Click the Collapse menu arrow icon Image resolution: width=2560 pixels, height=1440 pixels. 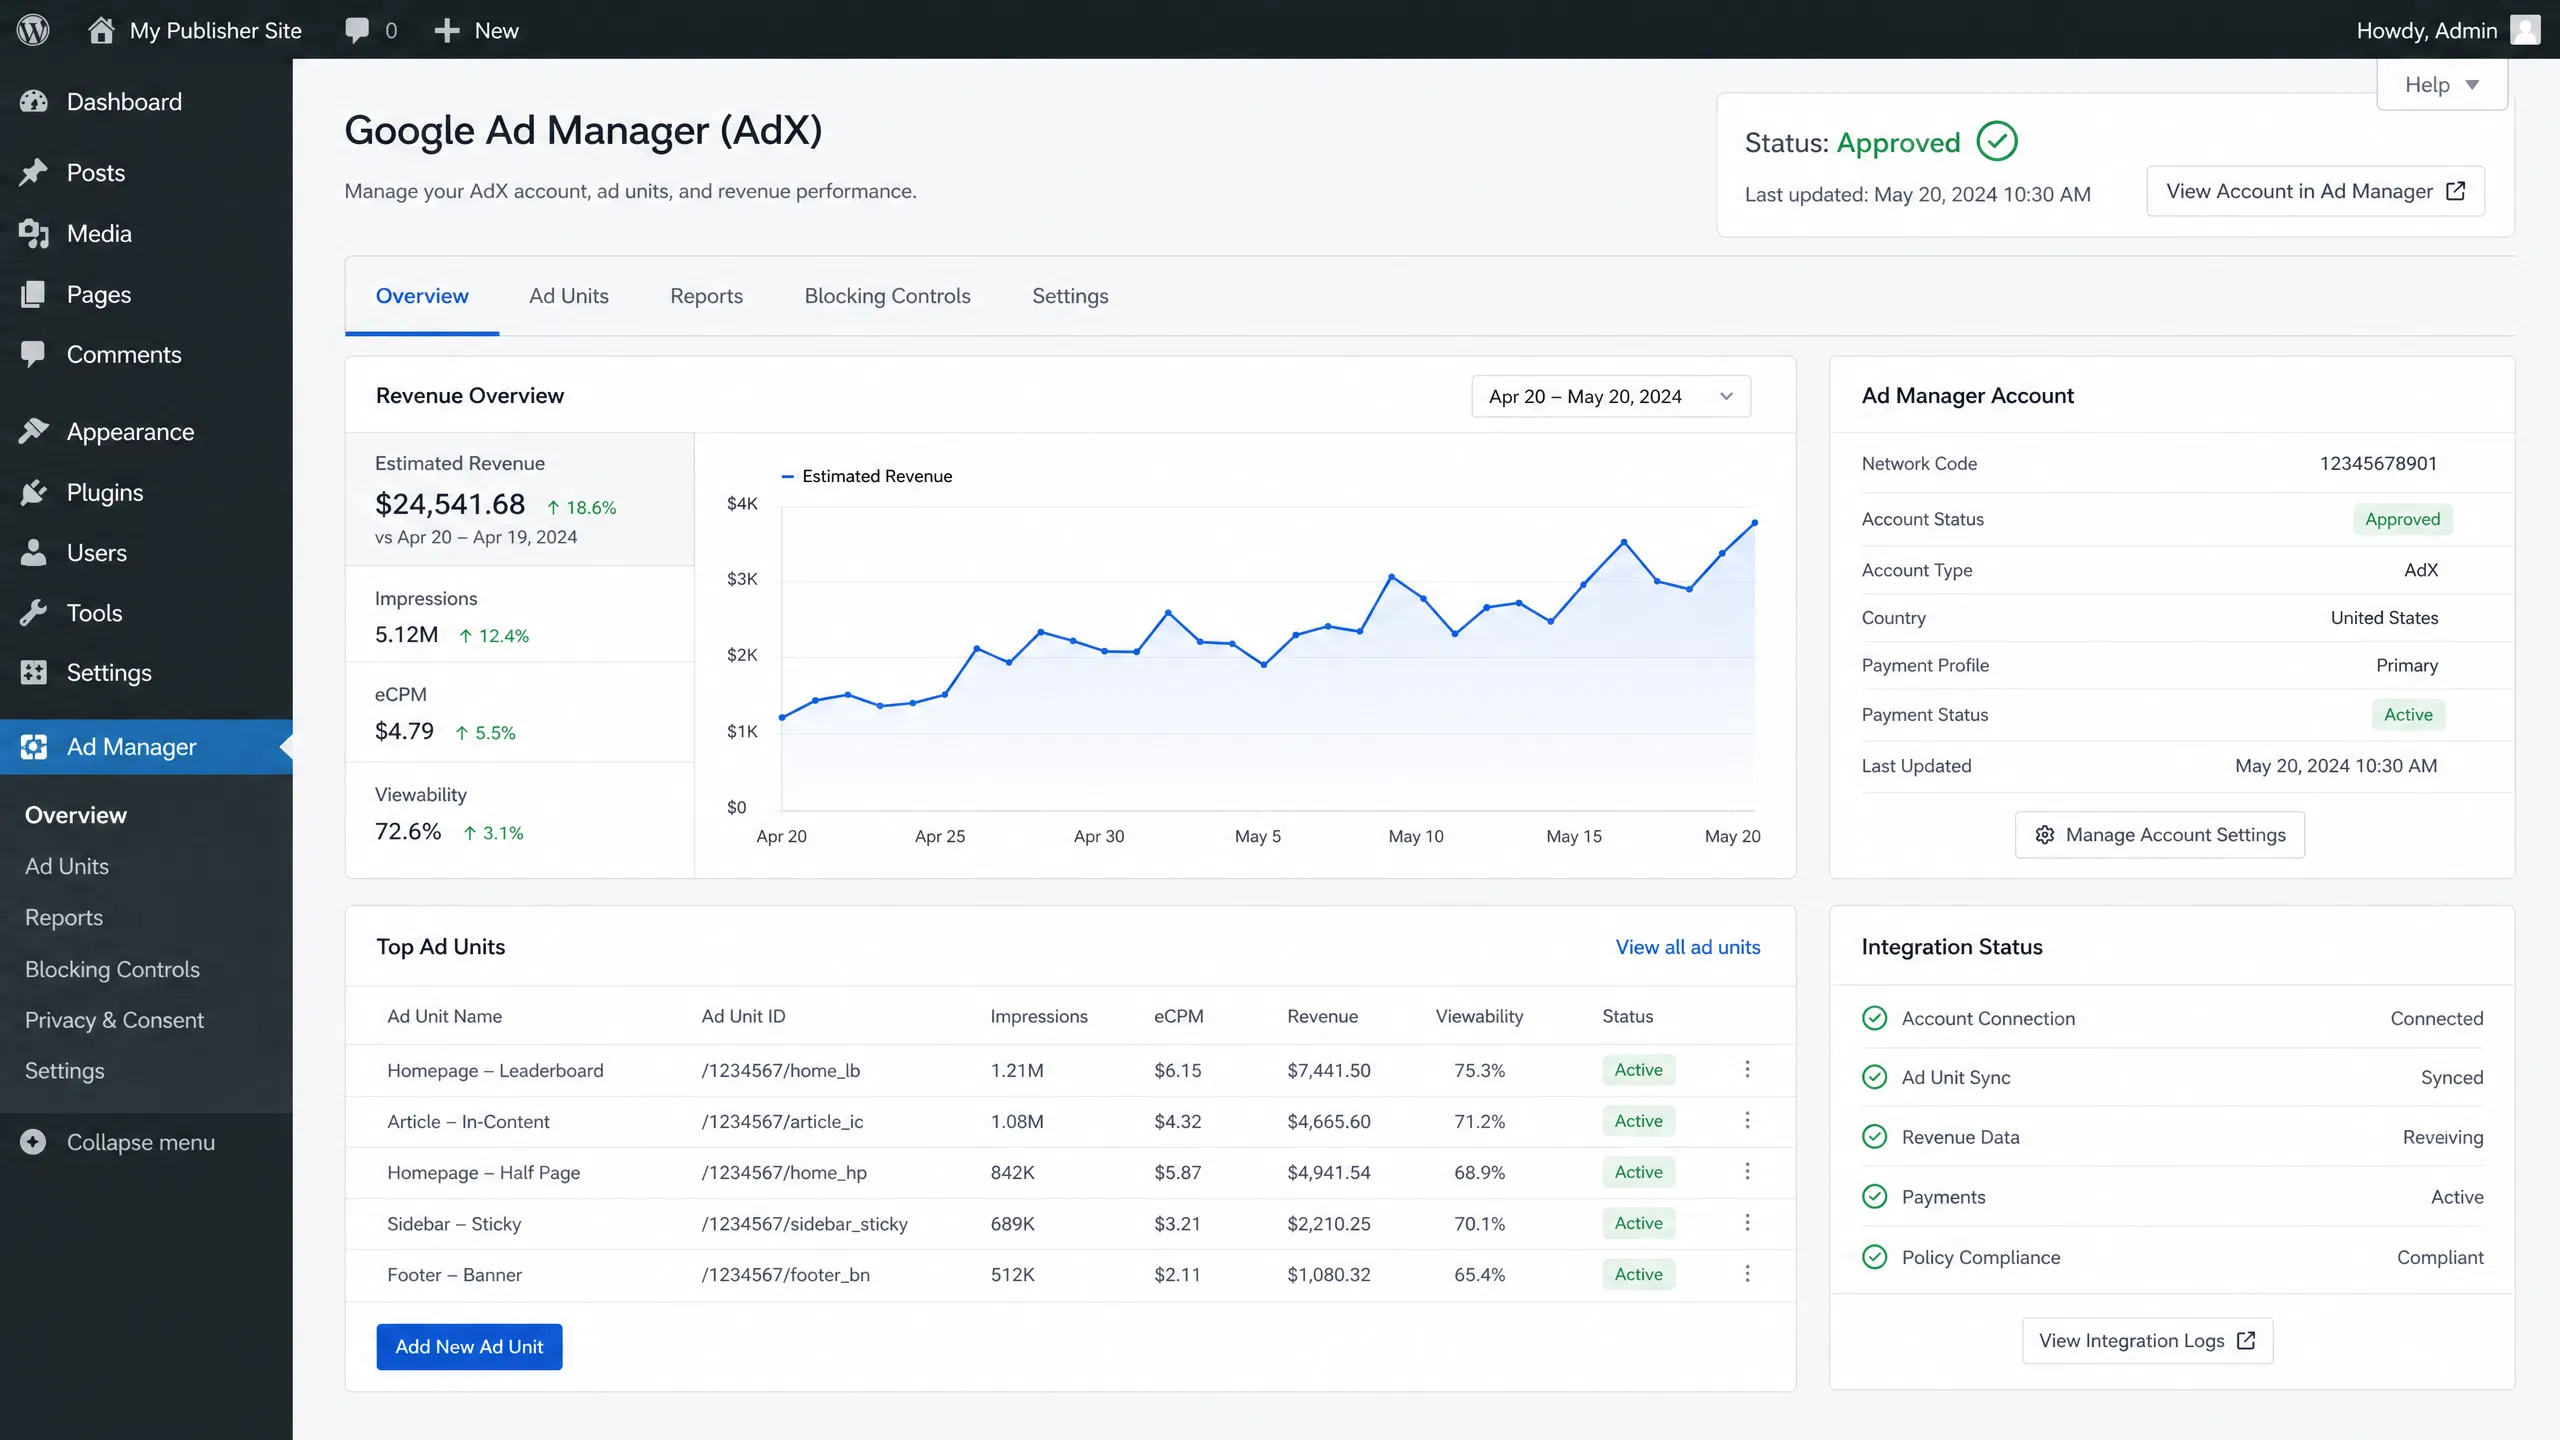(33, 1141)
